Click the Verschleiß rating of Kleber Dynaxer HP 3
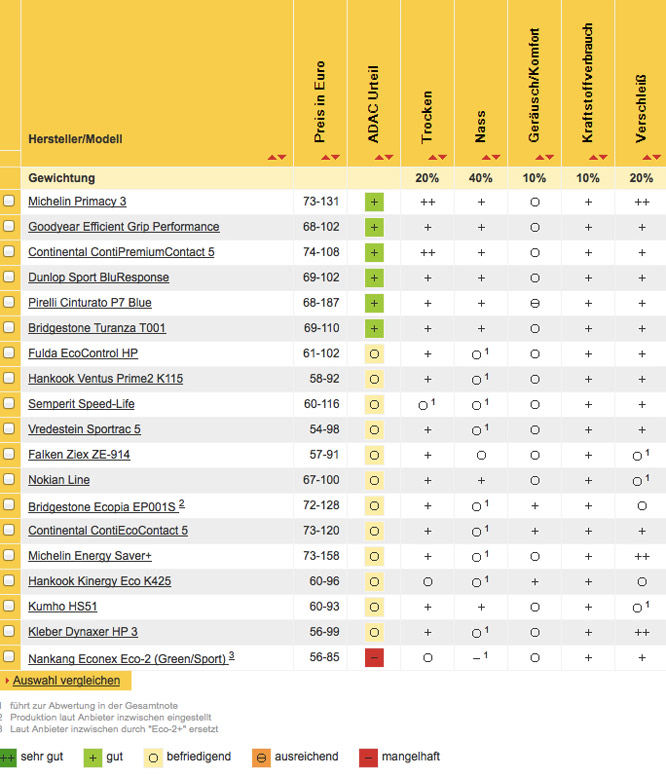 [642, 632]
